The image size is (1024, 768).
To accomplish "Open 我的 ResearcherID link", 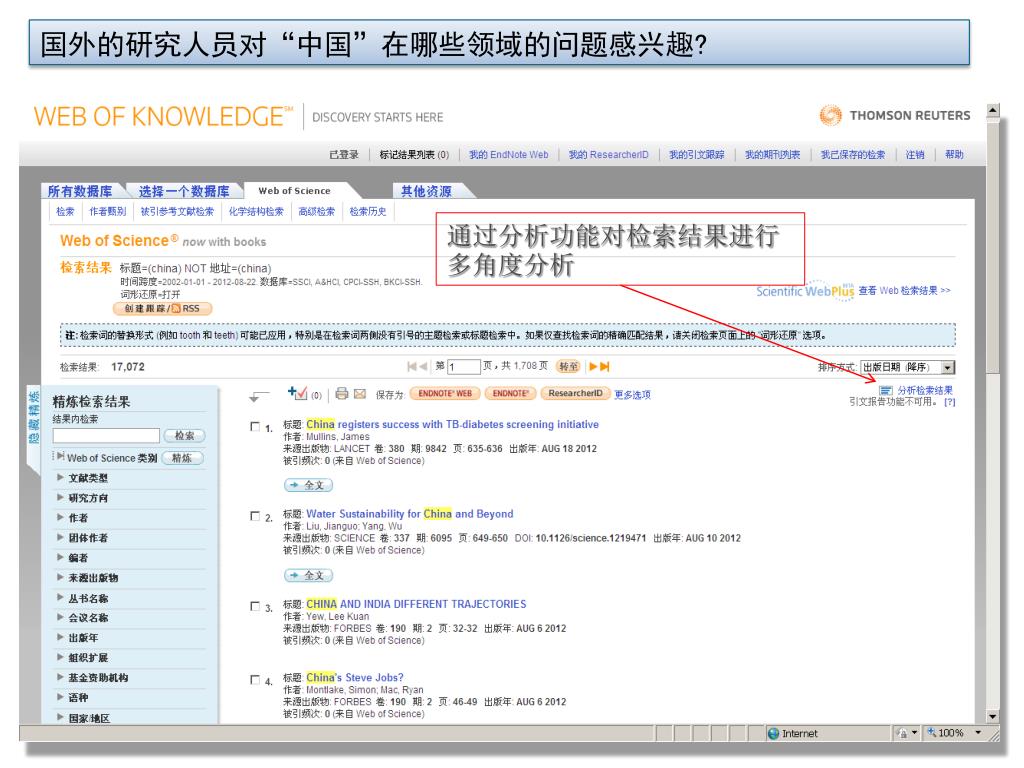I will pos(609,155).
